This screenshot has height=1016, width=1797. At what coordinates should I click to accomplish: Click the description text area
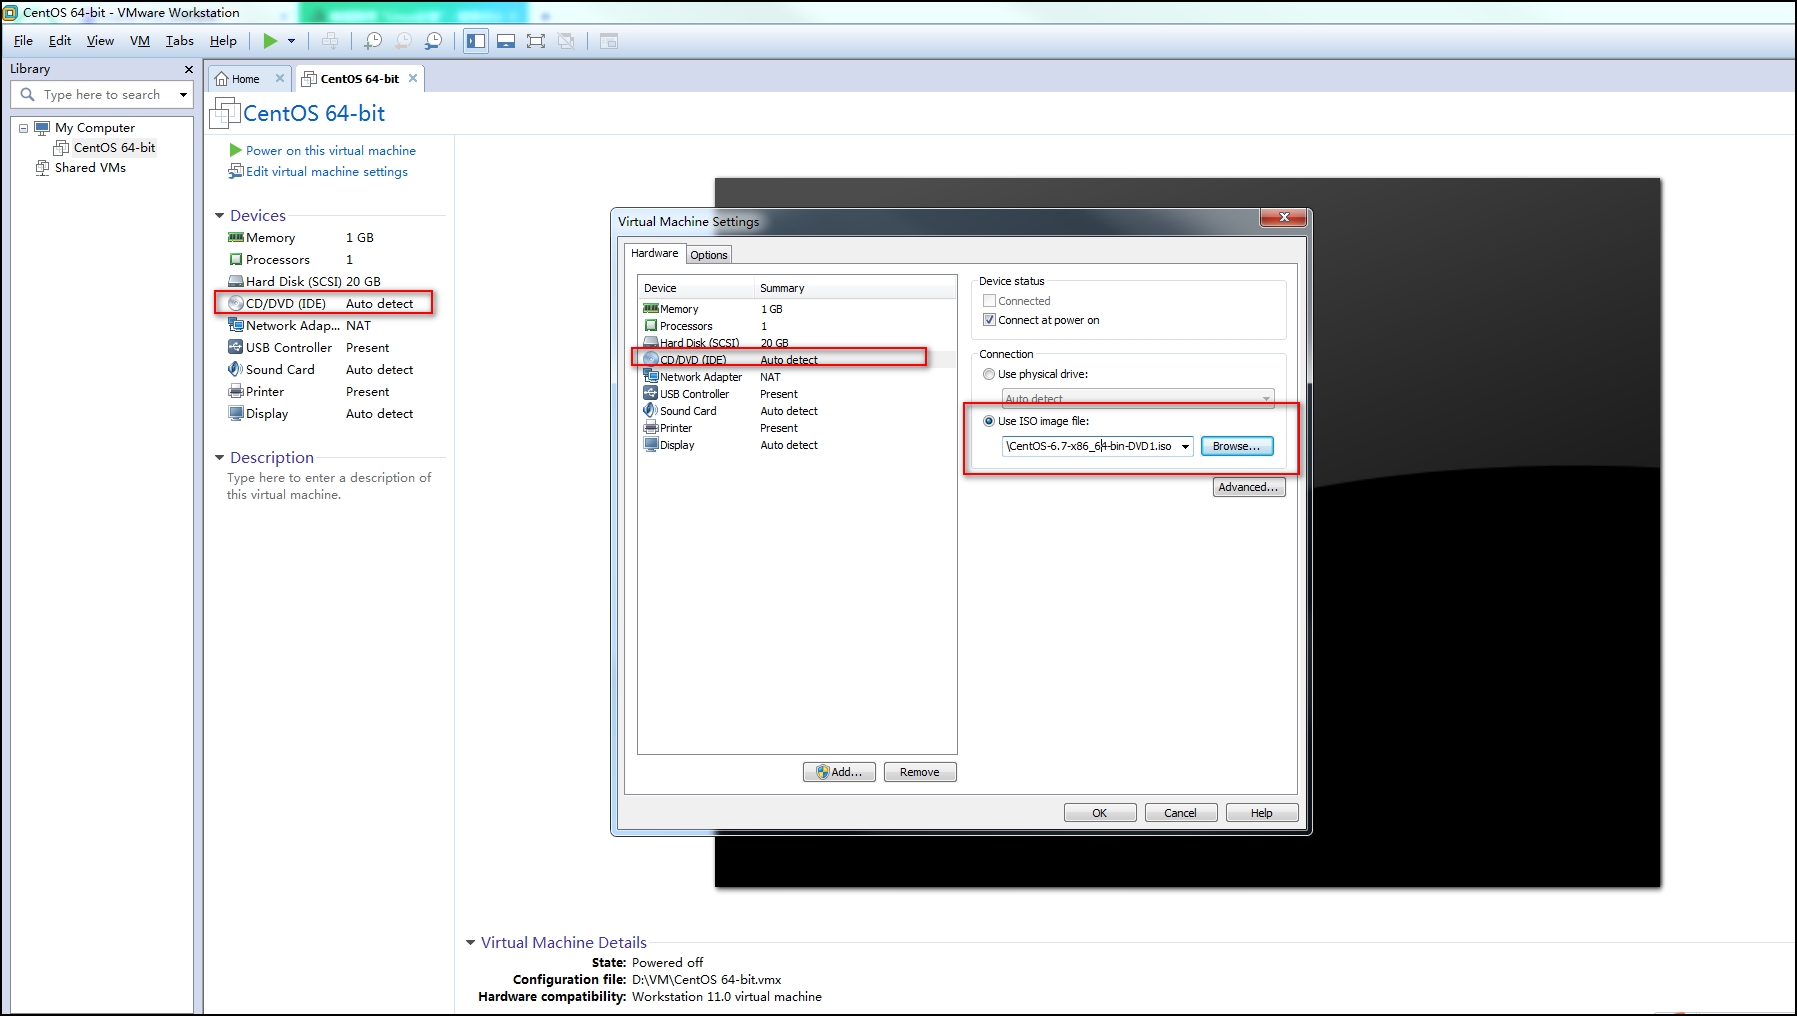329,487
